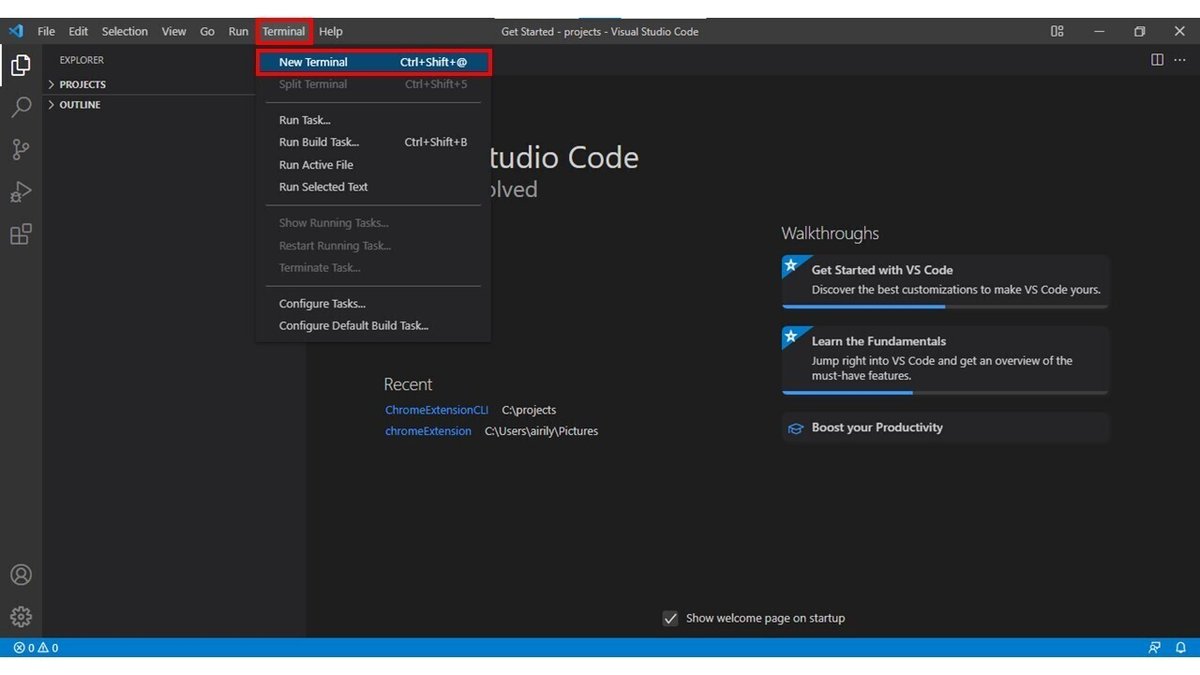Close the open Terminal menu
The height and width of the screenshot is (675, 1200).
tap(284, 31)
